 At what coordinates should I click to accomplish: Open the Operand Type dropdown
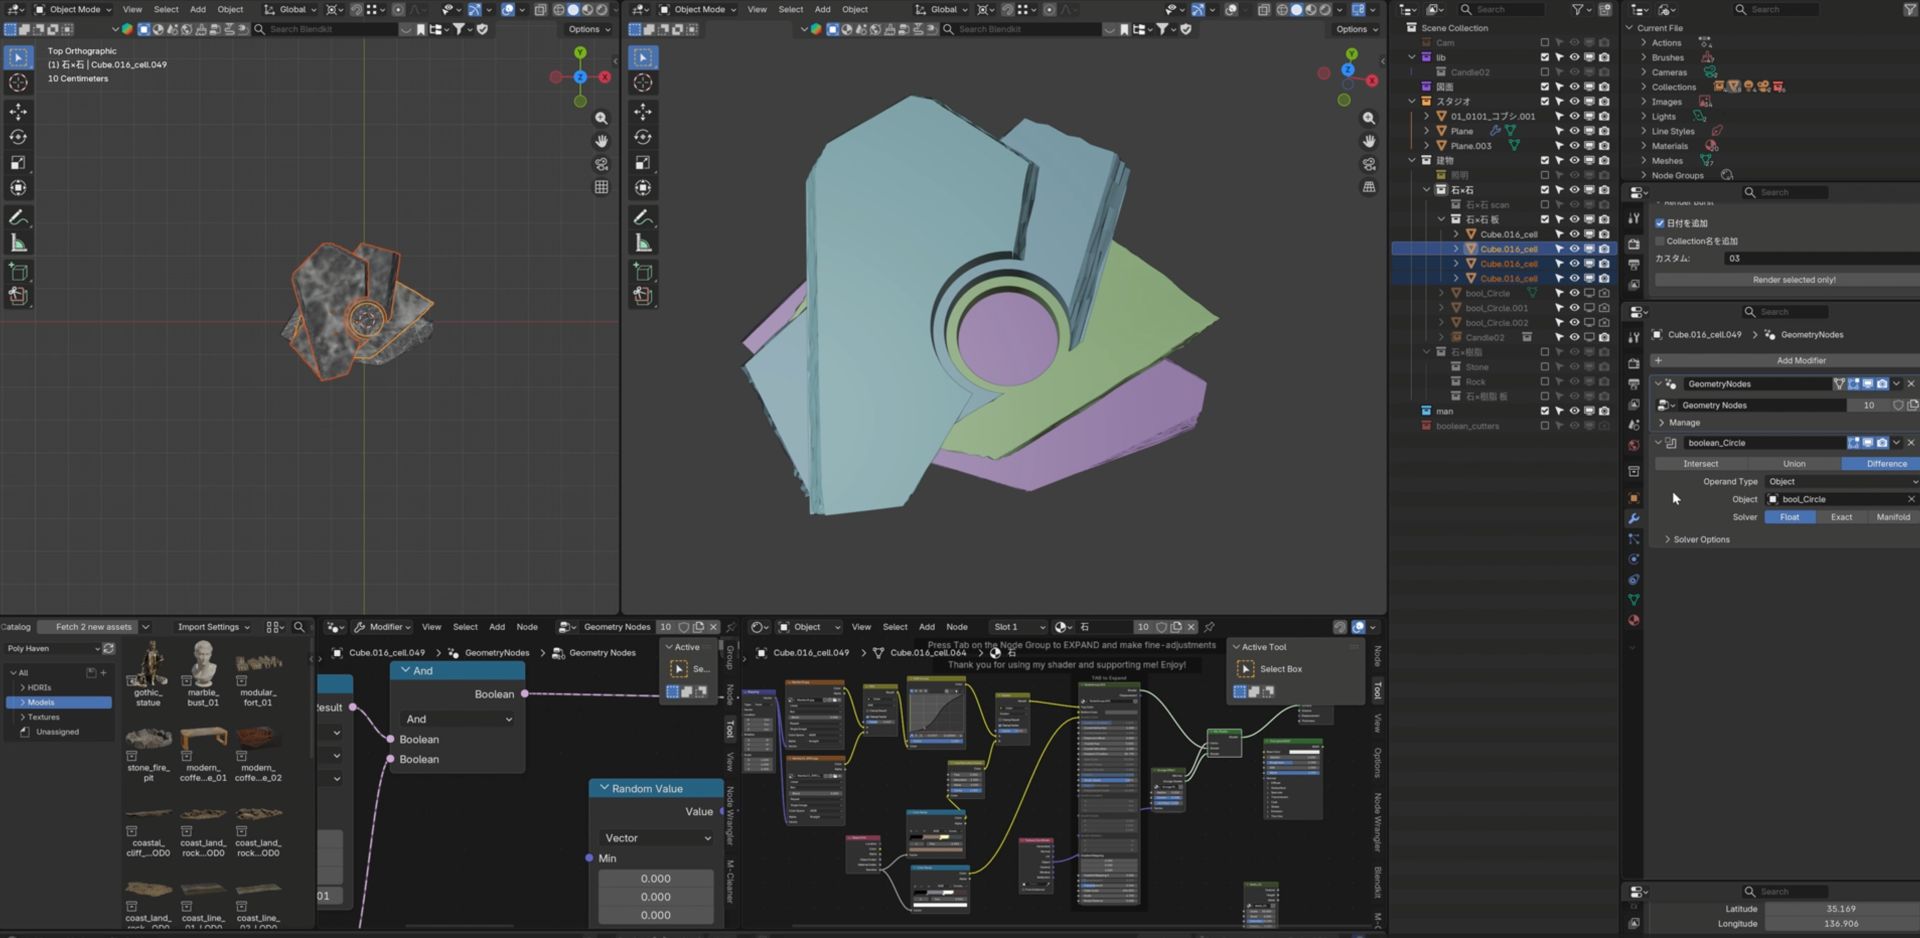coord(1841,482)
